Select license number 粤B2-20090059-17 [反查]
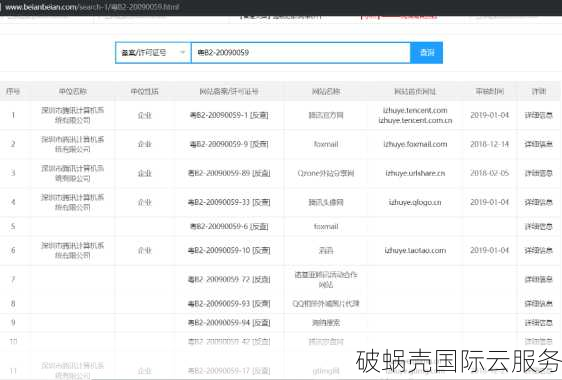 (x=229, y=371)
